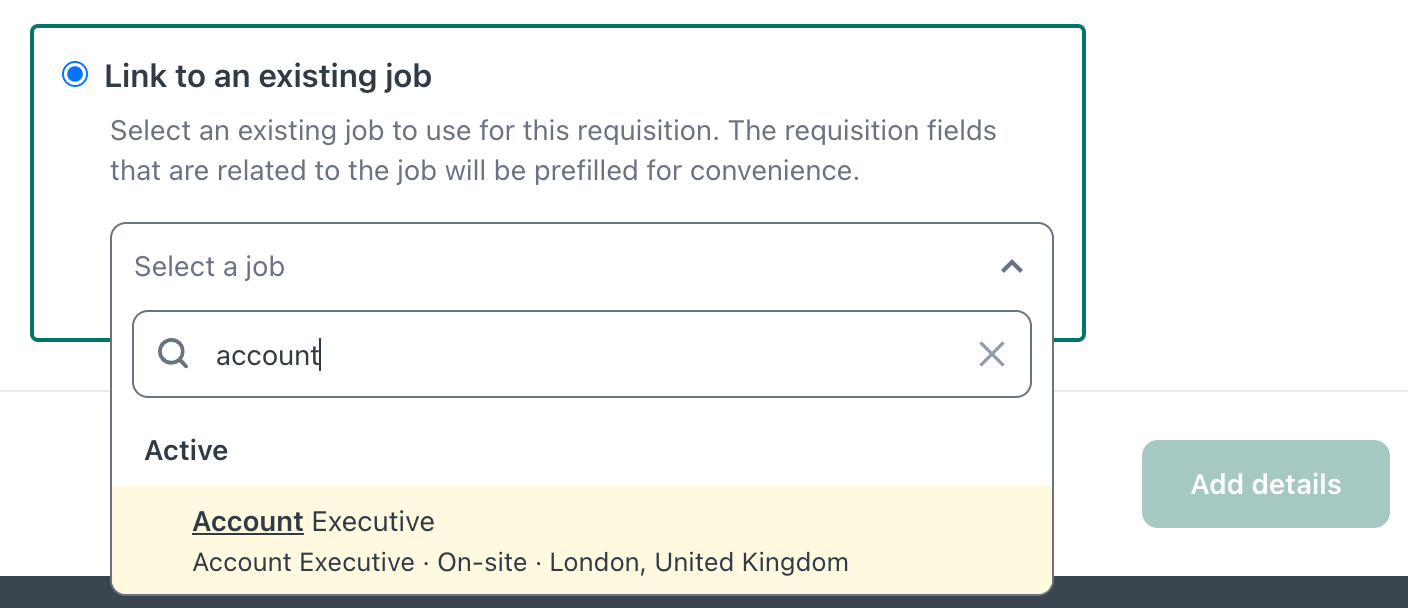Click inside the job search field containing 'account'
1408x608 pixels.
point(582,354)
